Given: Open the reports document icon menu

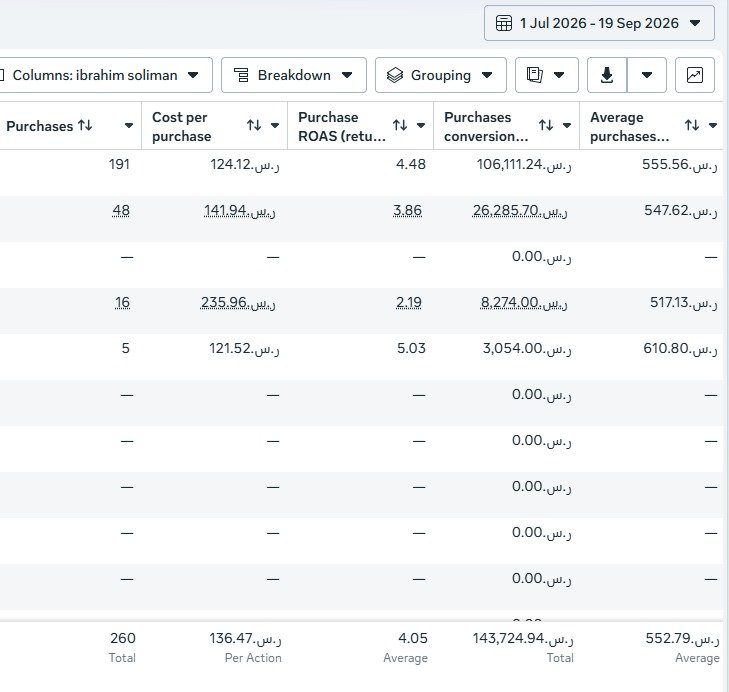Looking at the screenshot, I should (547, 75).
